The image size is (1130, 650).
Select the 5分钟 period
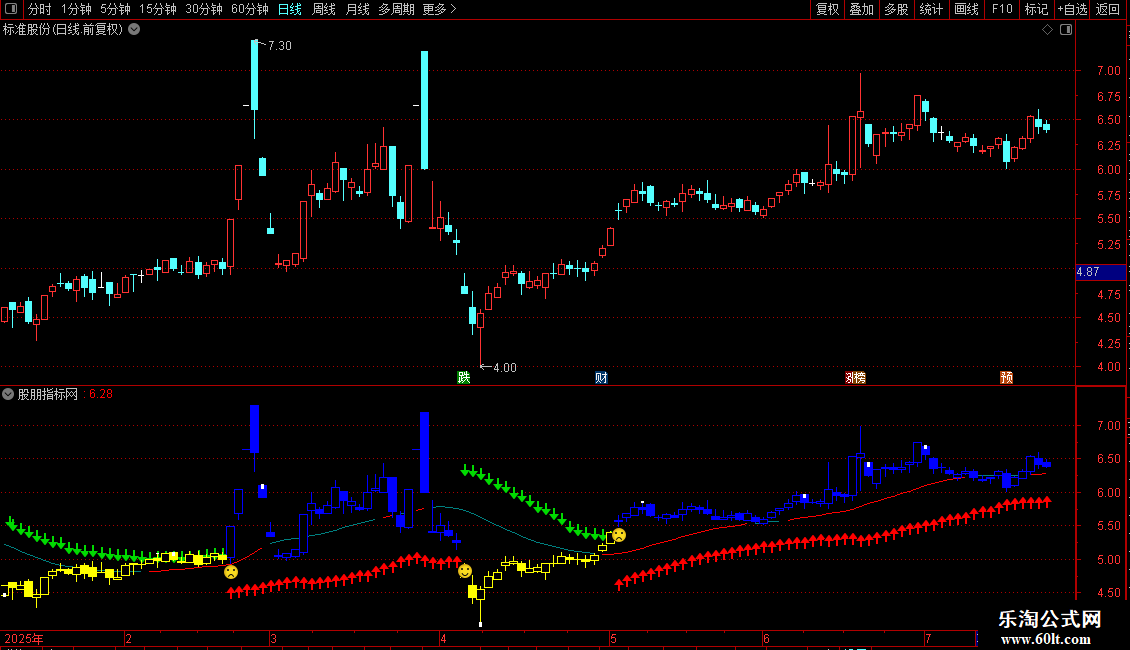pyautogui.click(x=115, y=9)
